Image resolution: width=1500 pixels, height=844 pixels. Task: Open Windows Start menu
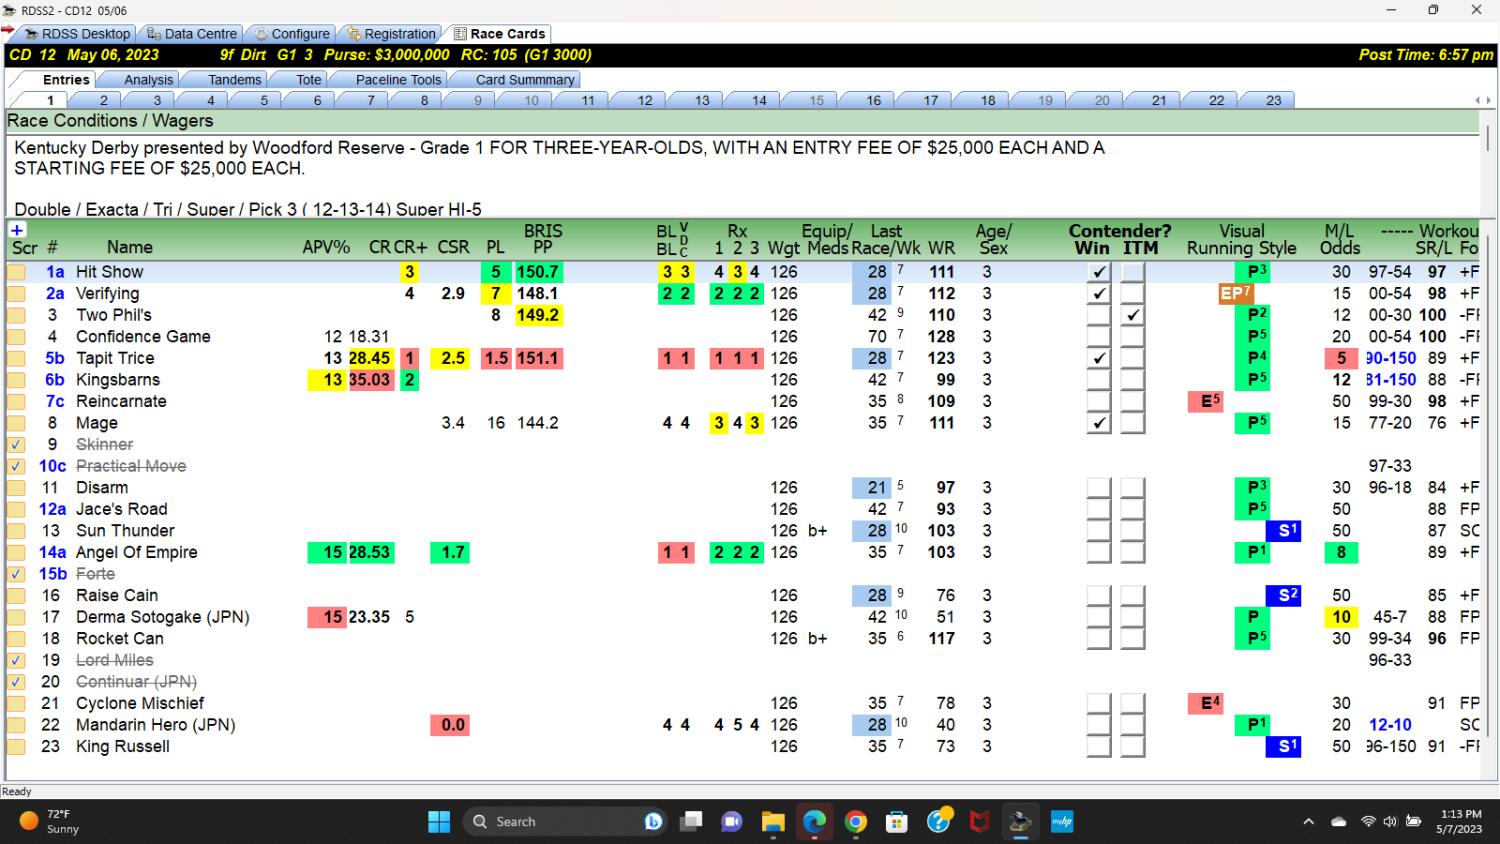(x=439, y=821)
